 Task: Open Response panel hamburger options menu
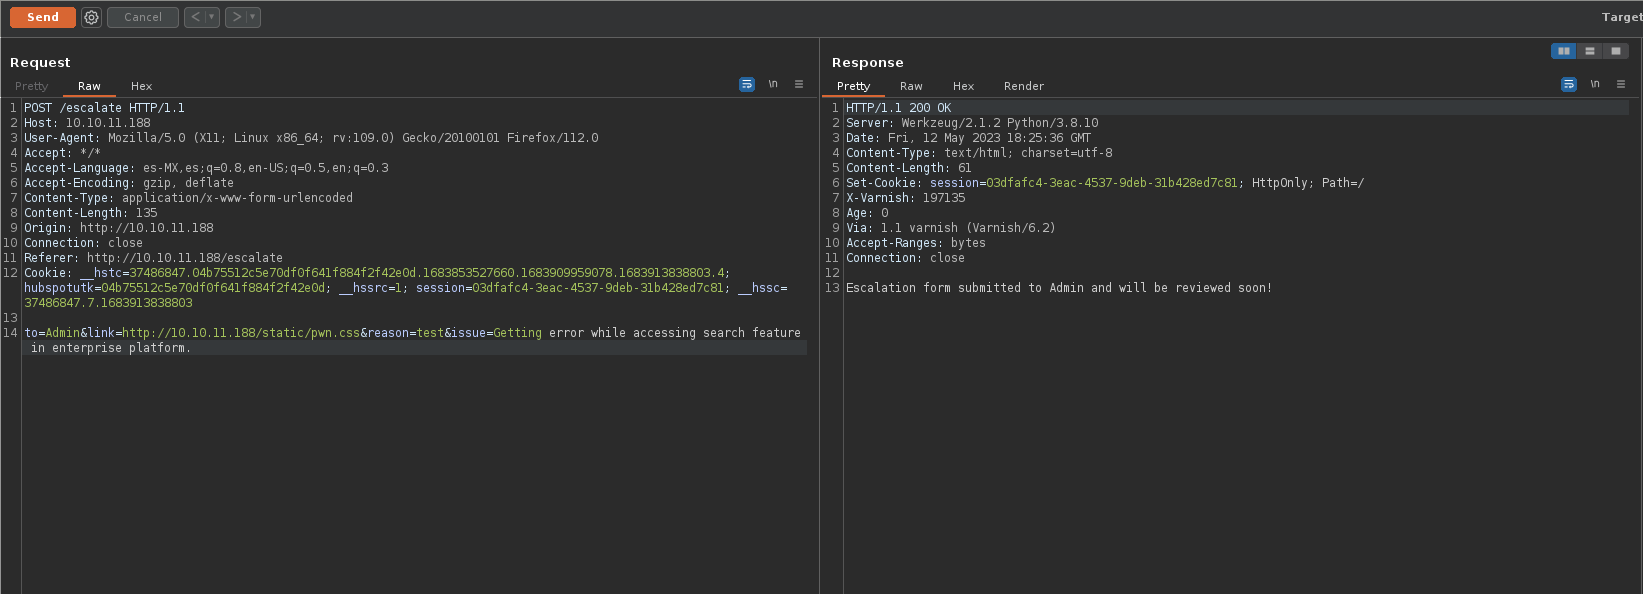tap(1621, 85)
